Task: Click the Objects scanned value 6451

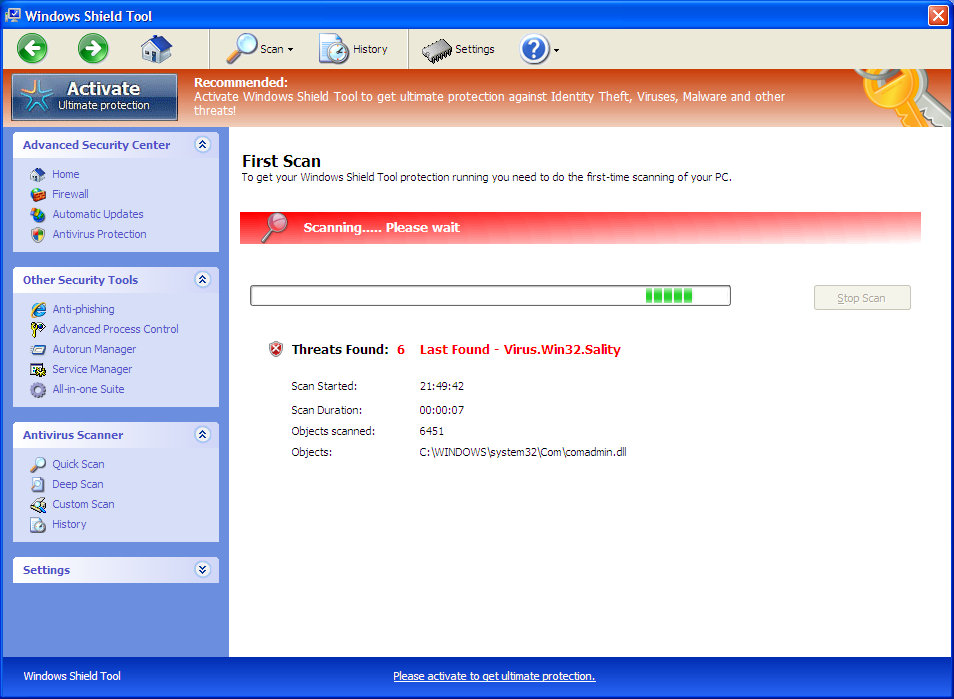Action: pos(431,431)
